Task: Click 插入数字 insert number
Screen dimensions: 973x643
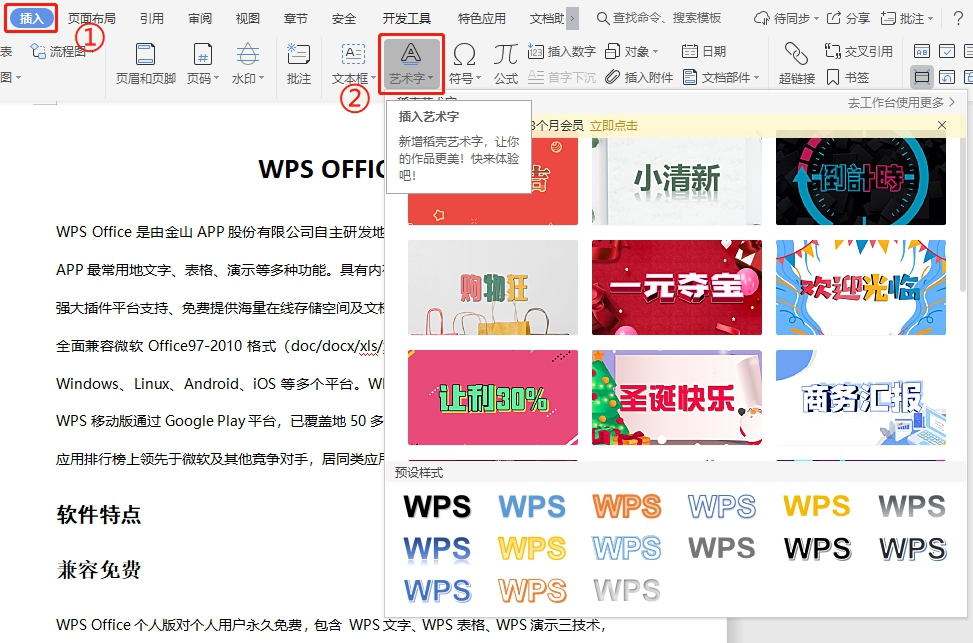Action: (562, 52)
